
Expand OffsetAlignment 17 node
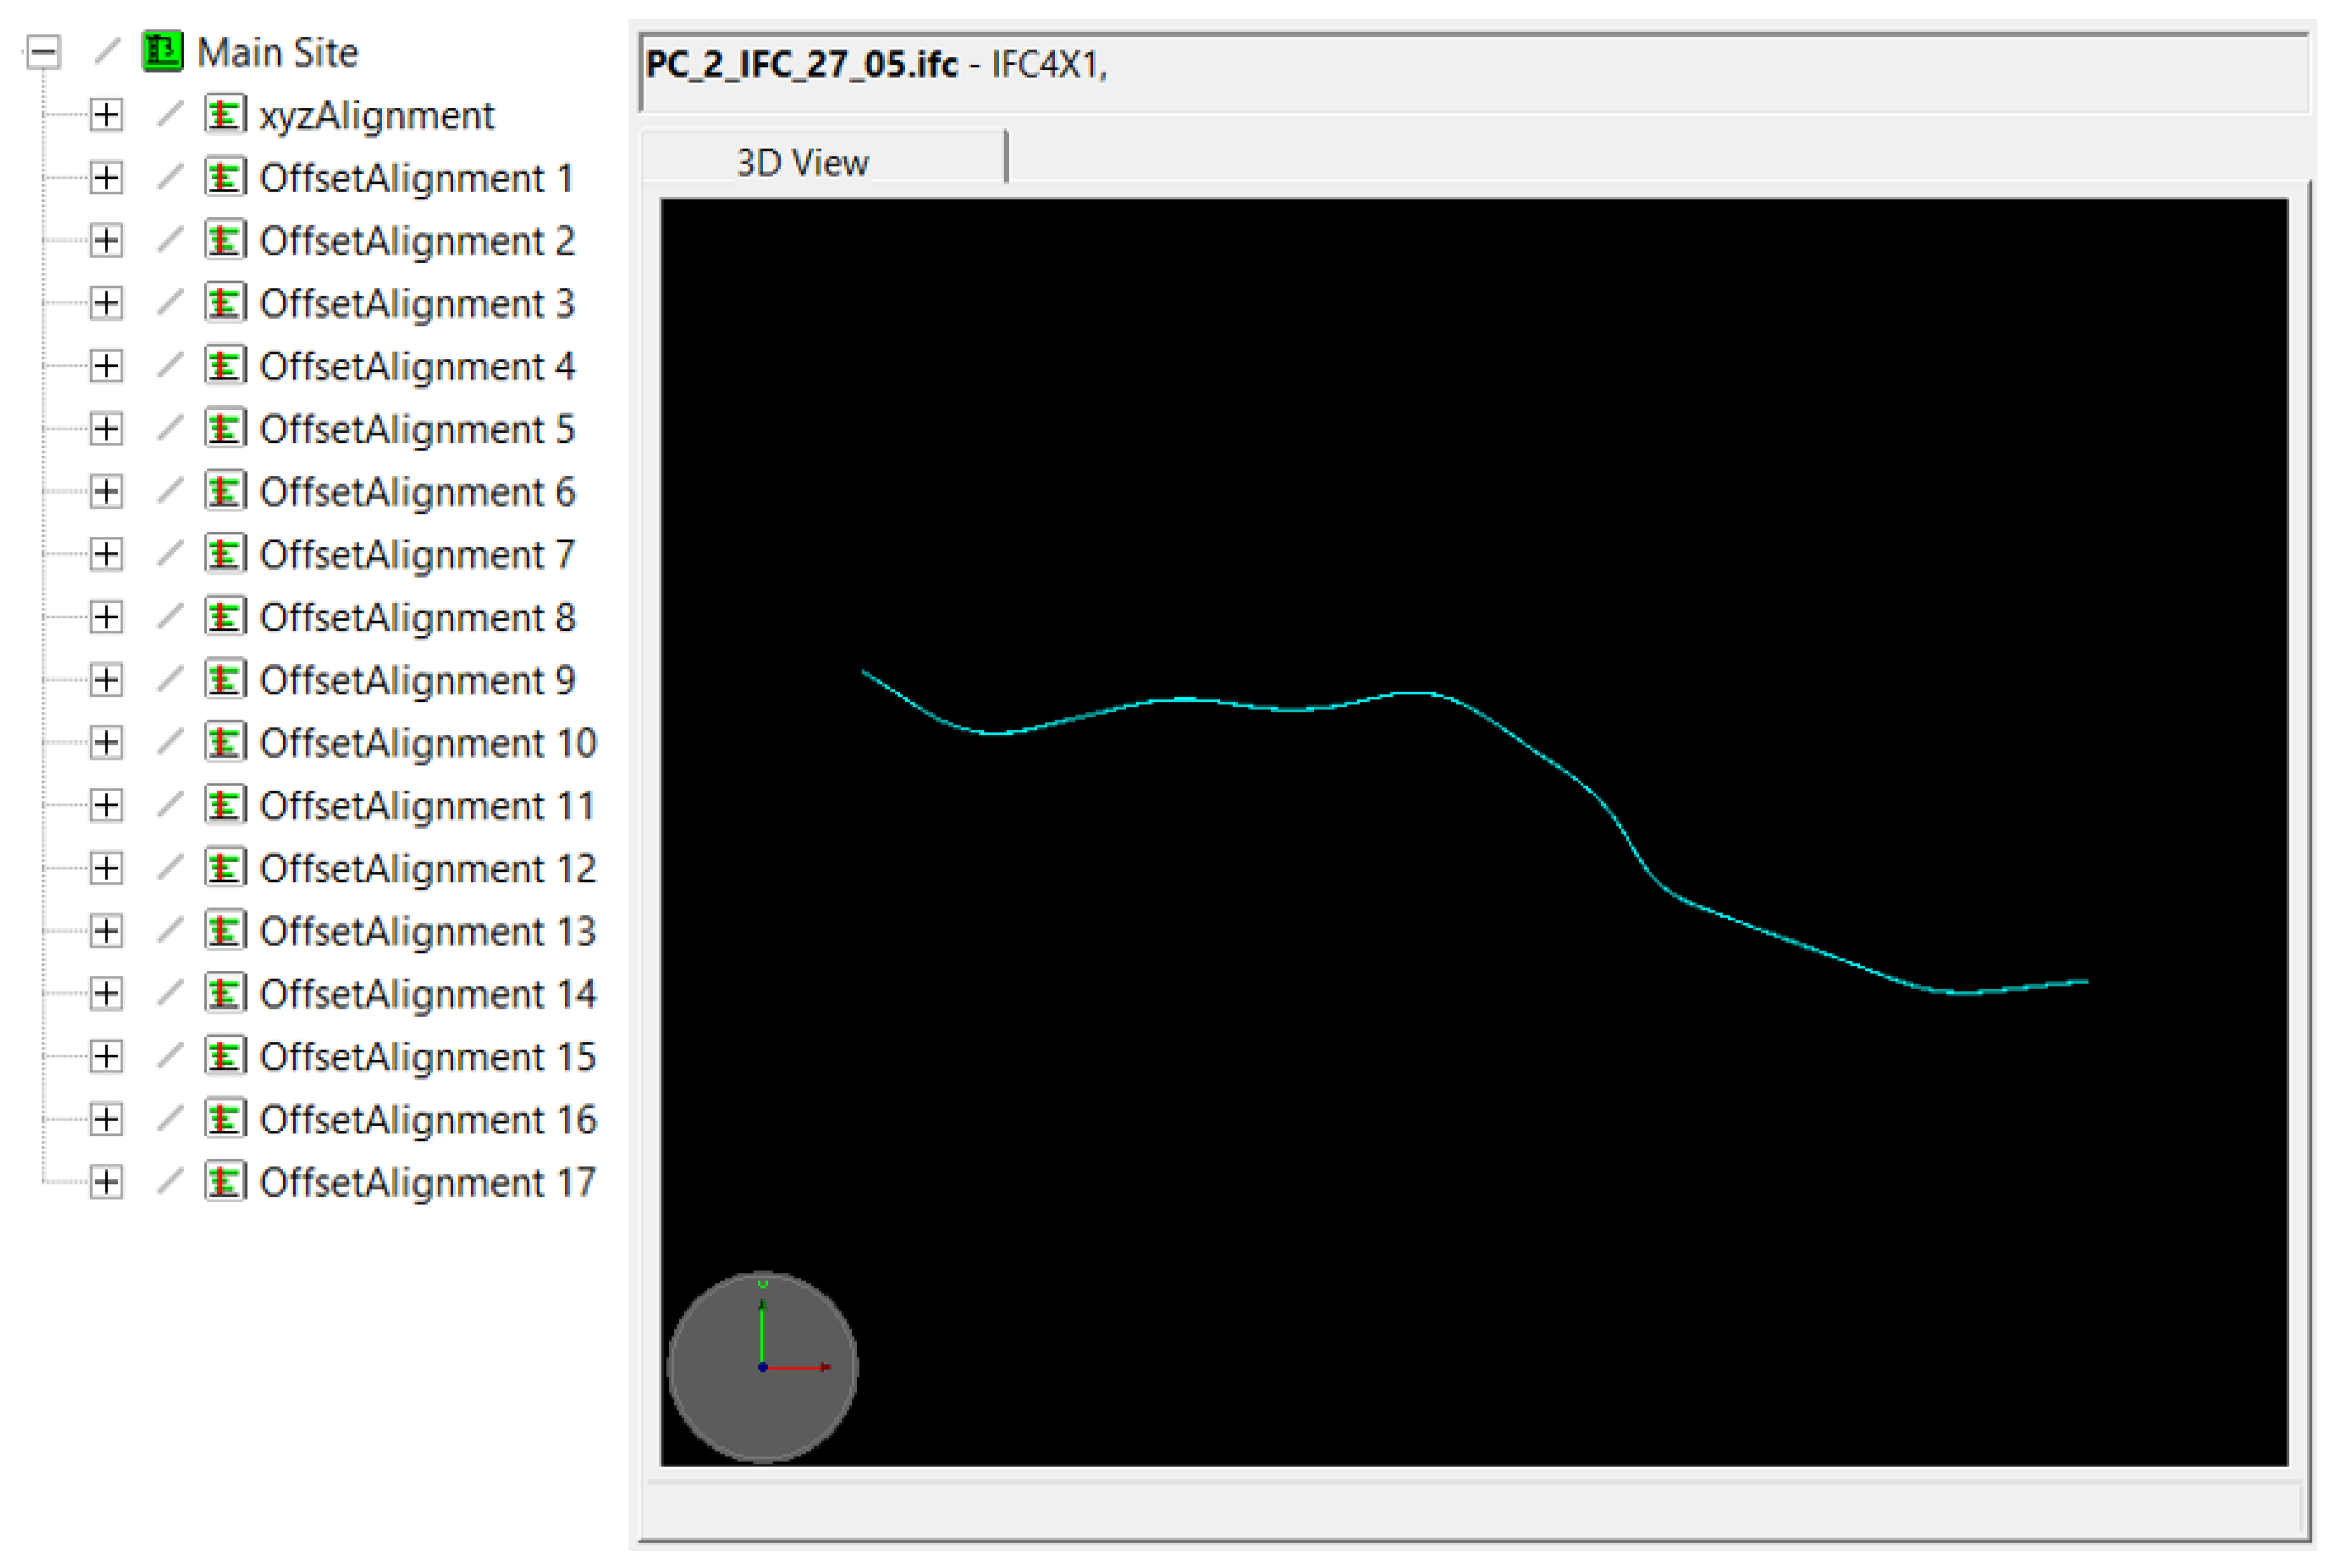(106, 1182)
